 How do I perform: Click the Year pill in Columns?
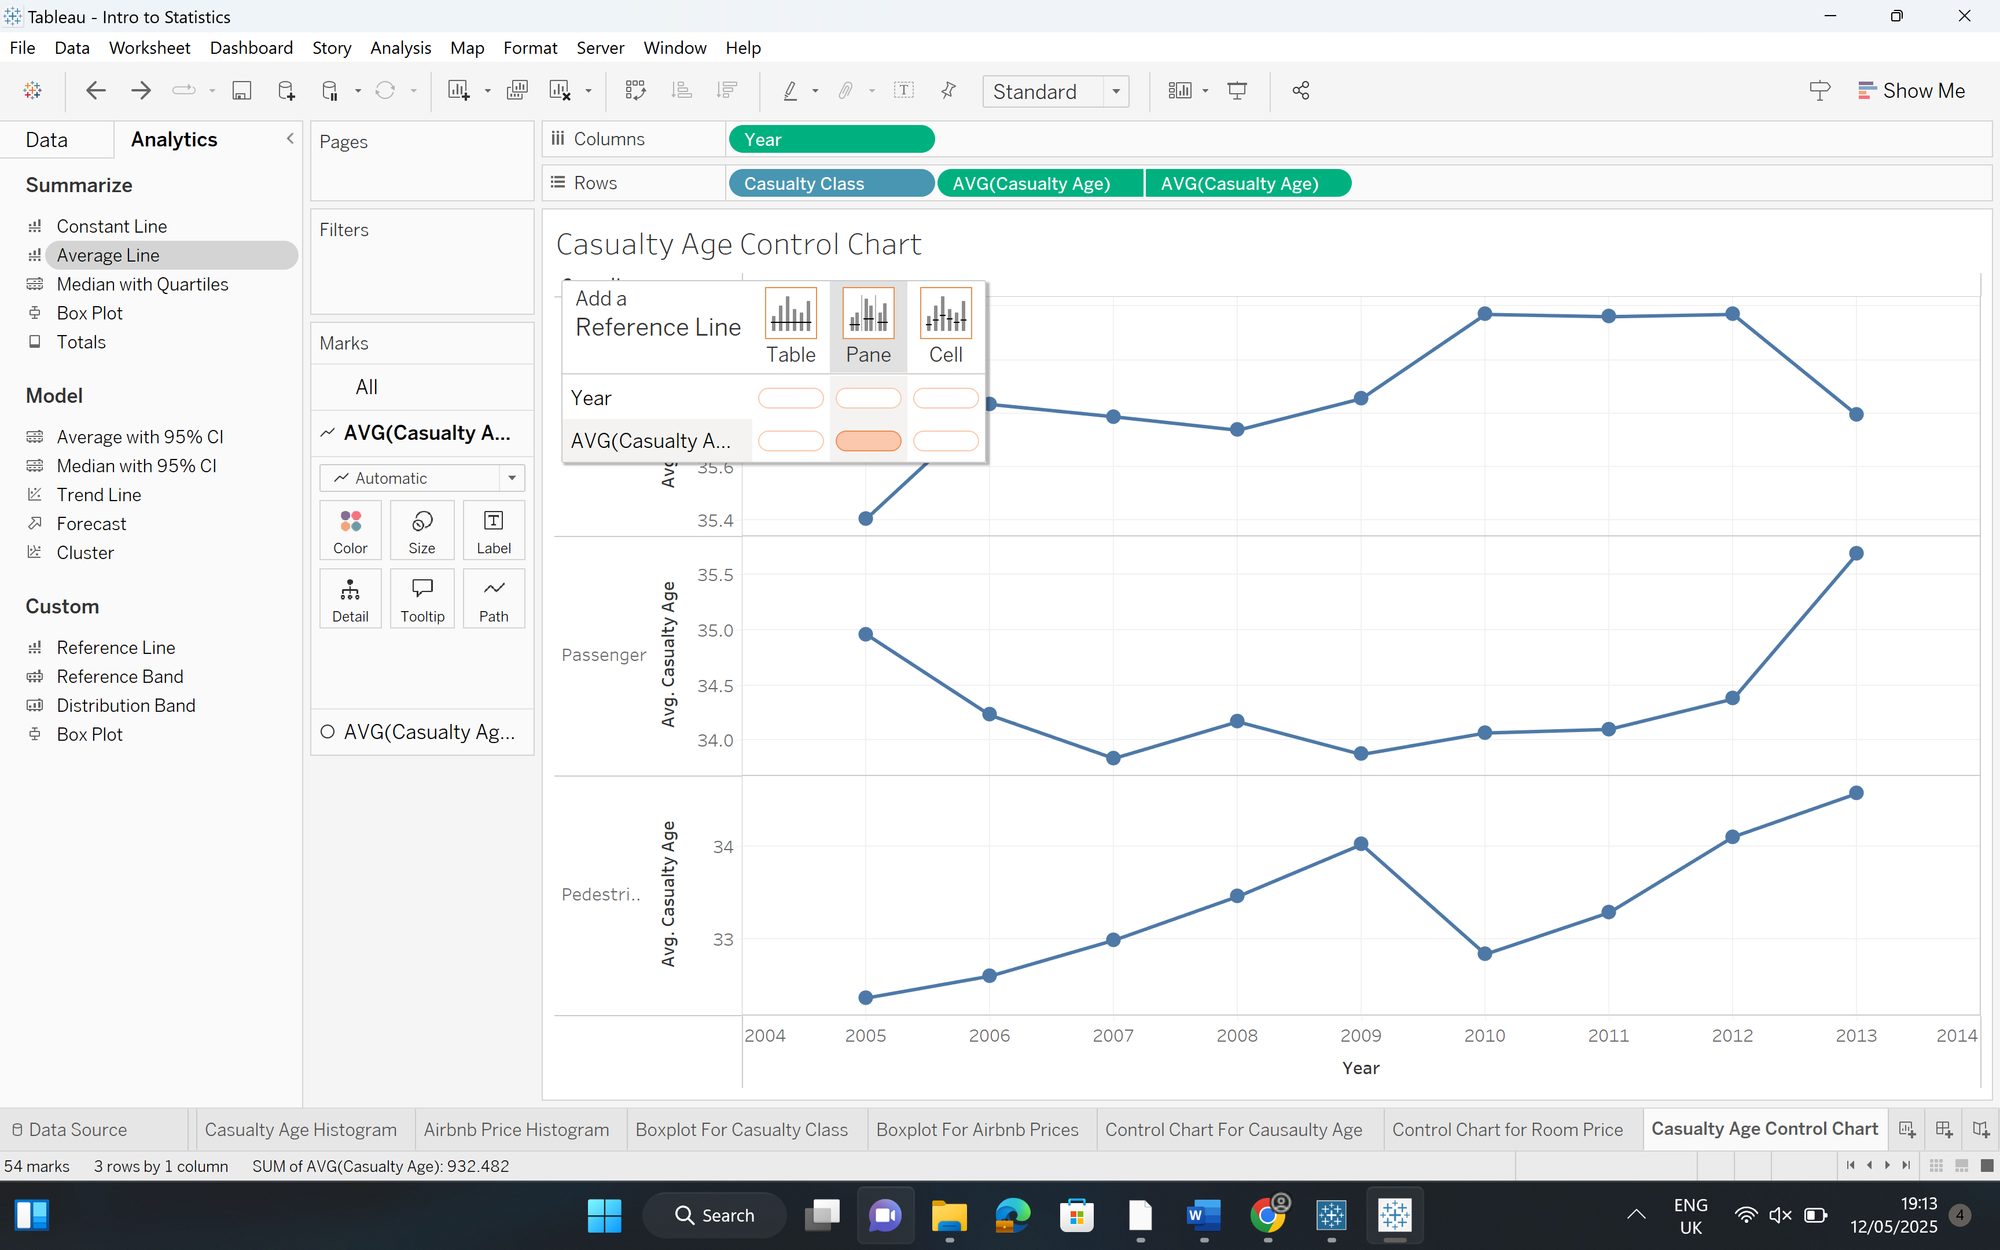click(832, 140)
